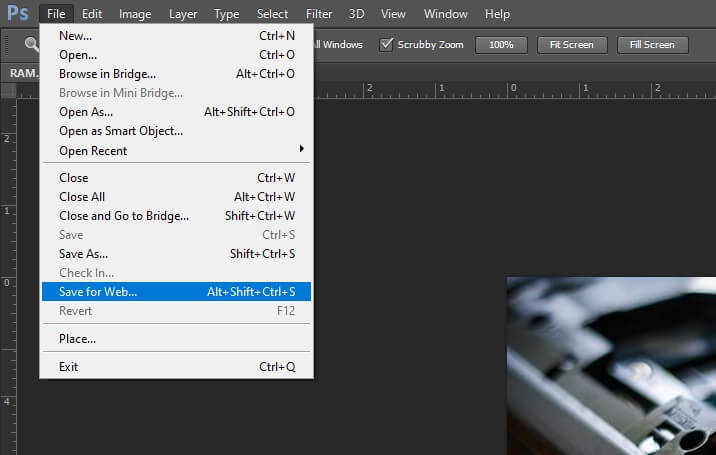Open the Select menu

point(272,14)
